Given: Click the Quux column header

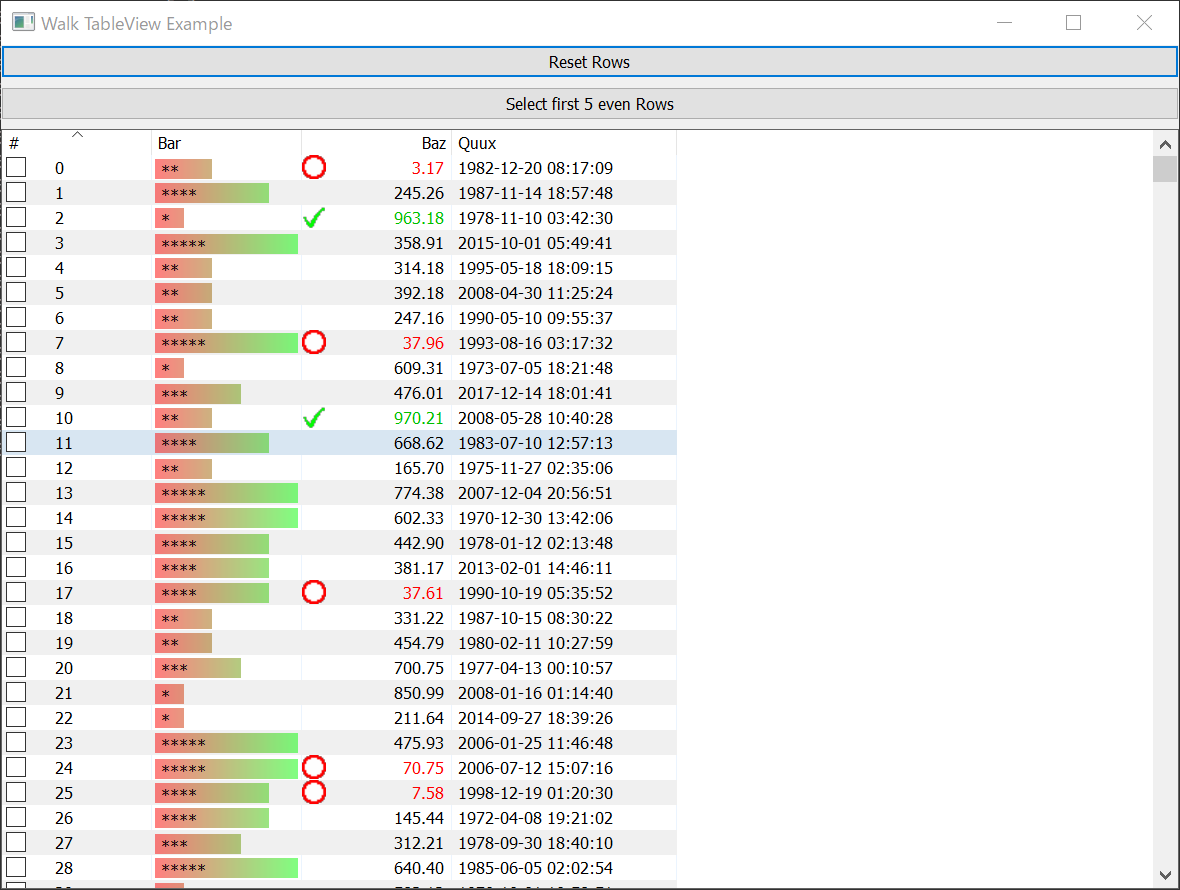Looking at the screenshot, I should 564,143.
